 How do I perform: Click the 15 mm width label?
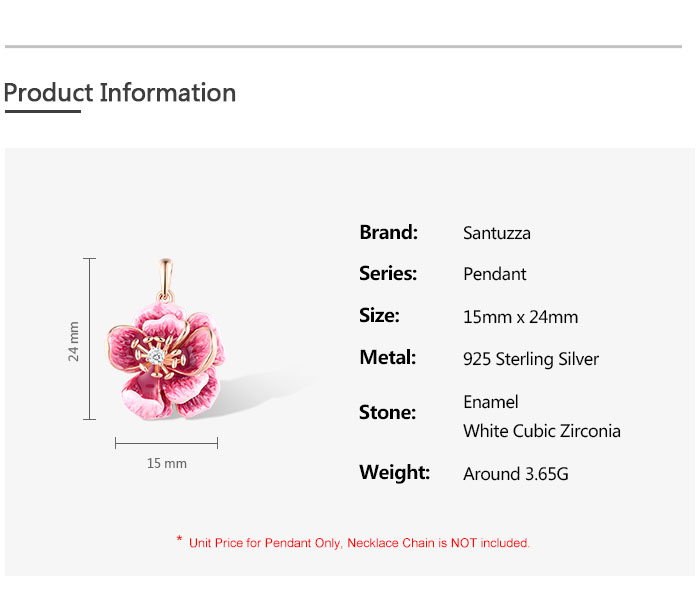point(167,463)
